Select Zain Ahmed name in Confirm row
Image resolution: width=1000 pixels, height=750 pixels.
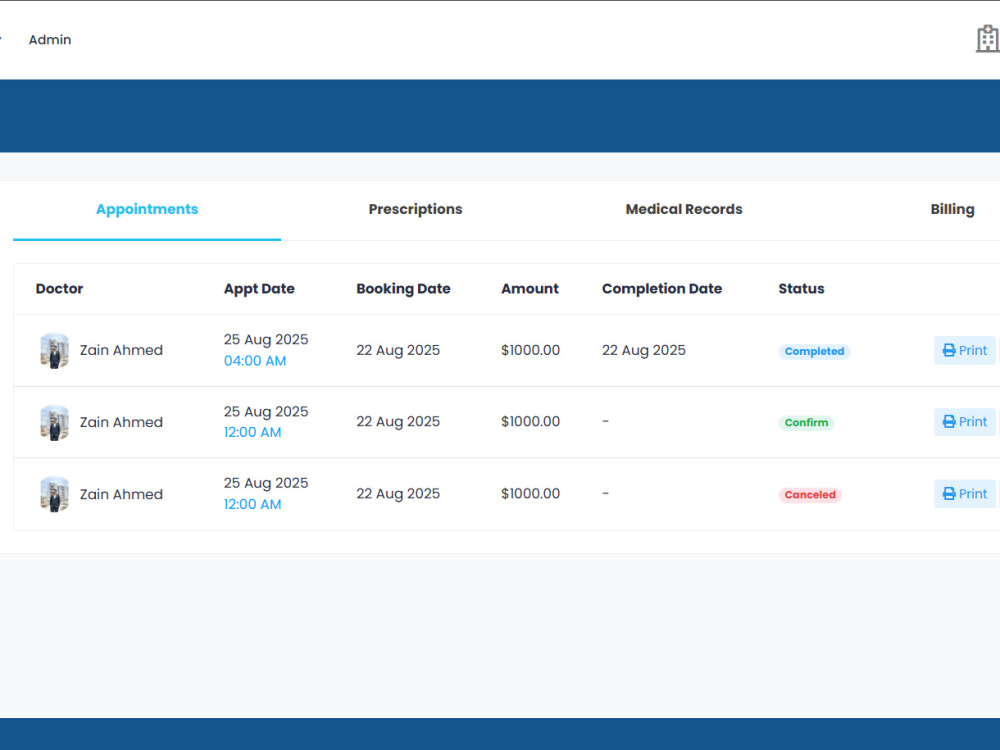click(121, 422)
